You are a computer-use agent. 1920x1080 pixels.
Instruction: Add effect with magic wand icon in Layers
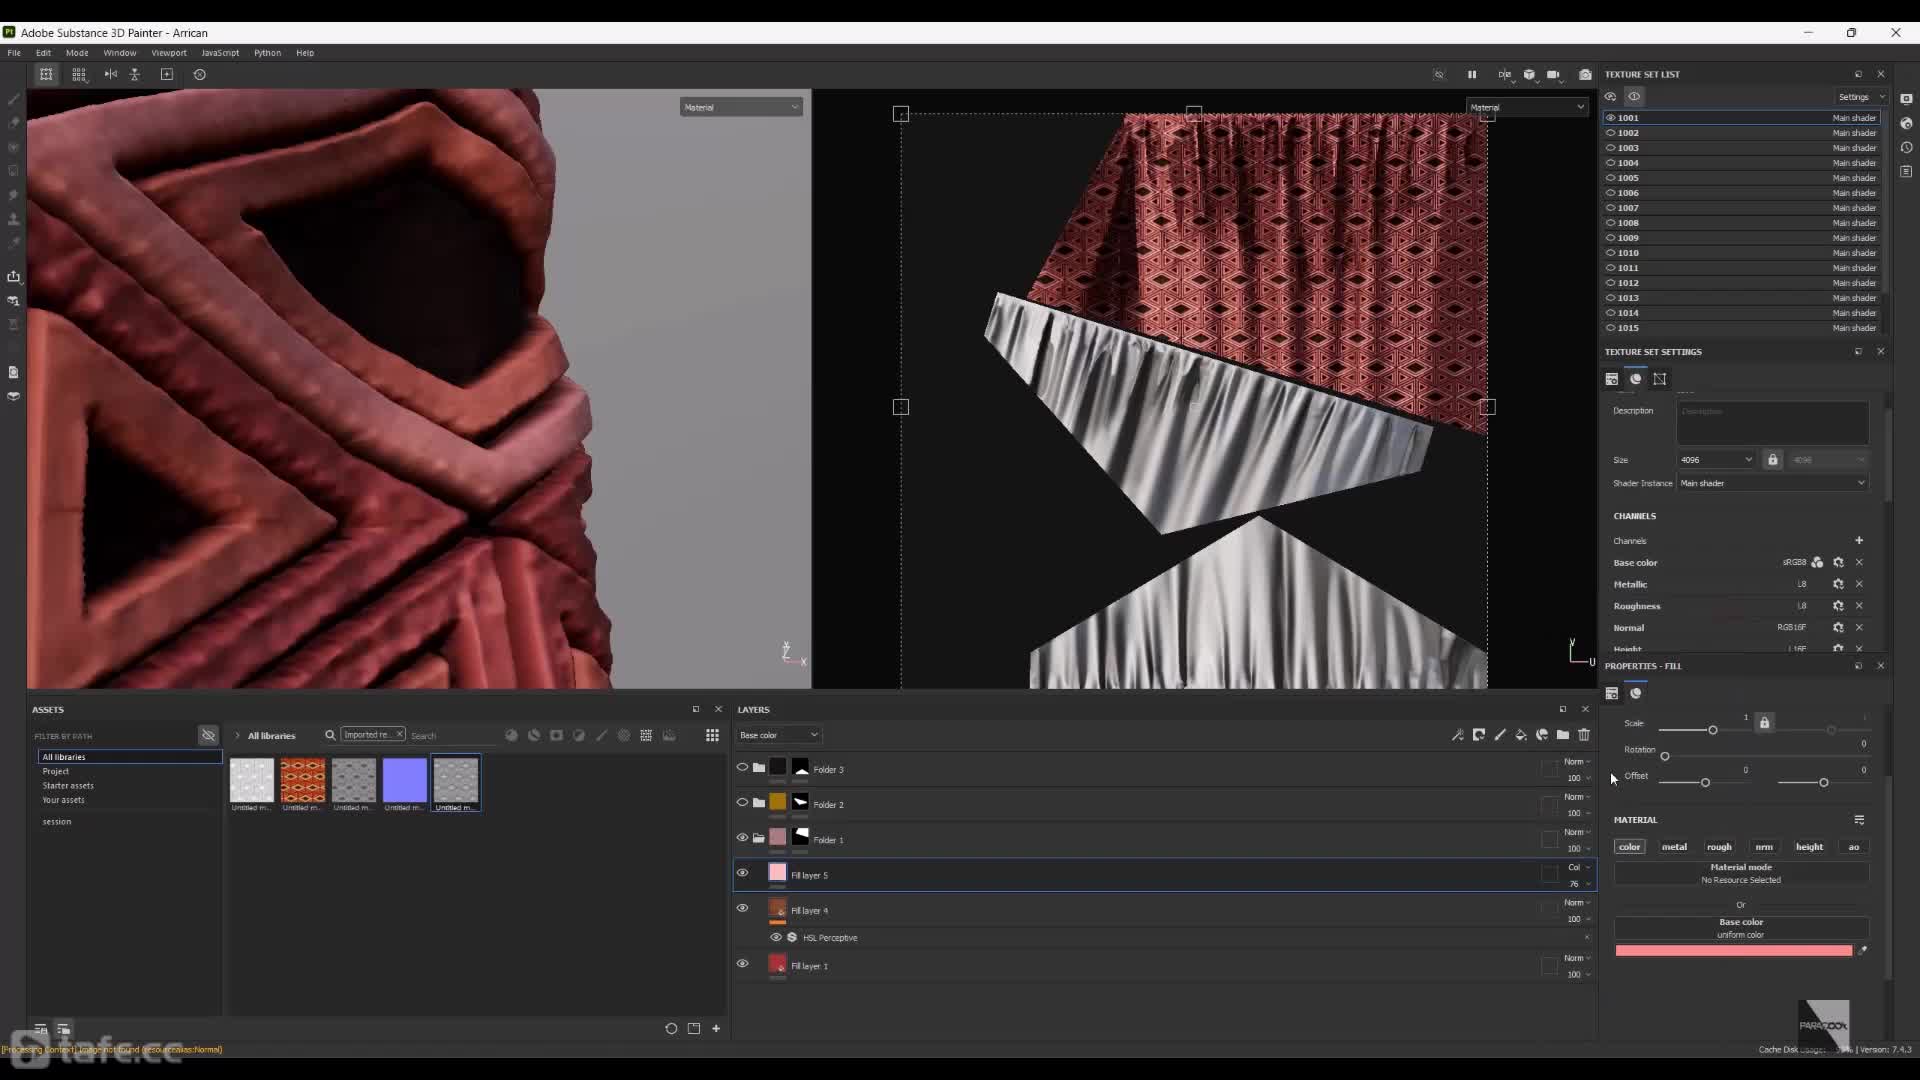point(1458,735)
